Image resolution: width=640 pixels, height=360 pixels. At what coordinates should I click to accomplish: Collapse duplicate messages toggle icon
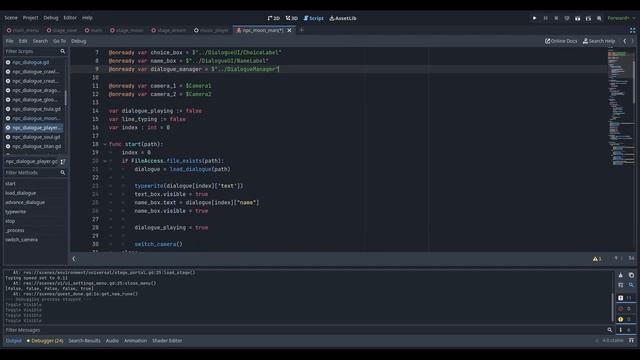[x=620, y=285]
